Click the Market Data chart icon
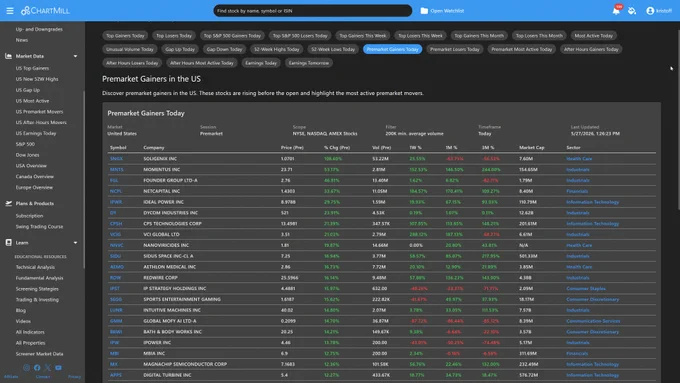Viewport: 680px width, 383px height. point(8,56)
